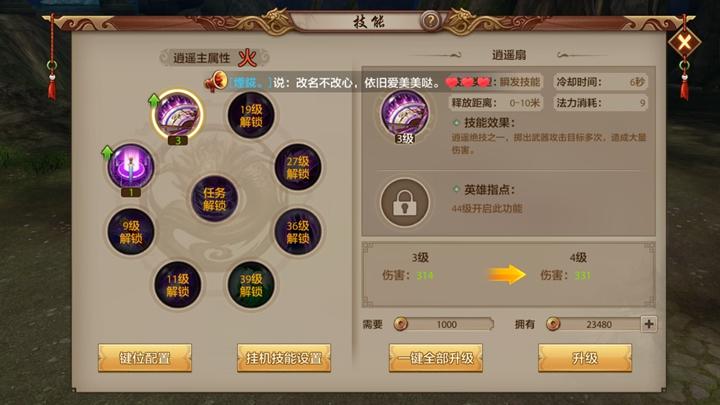Click the 一键全部升级 upgrade all button

tap(436, 358)
